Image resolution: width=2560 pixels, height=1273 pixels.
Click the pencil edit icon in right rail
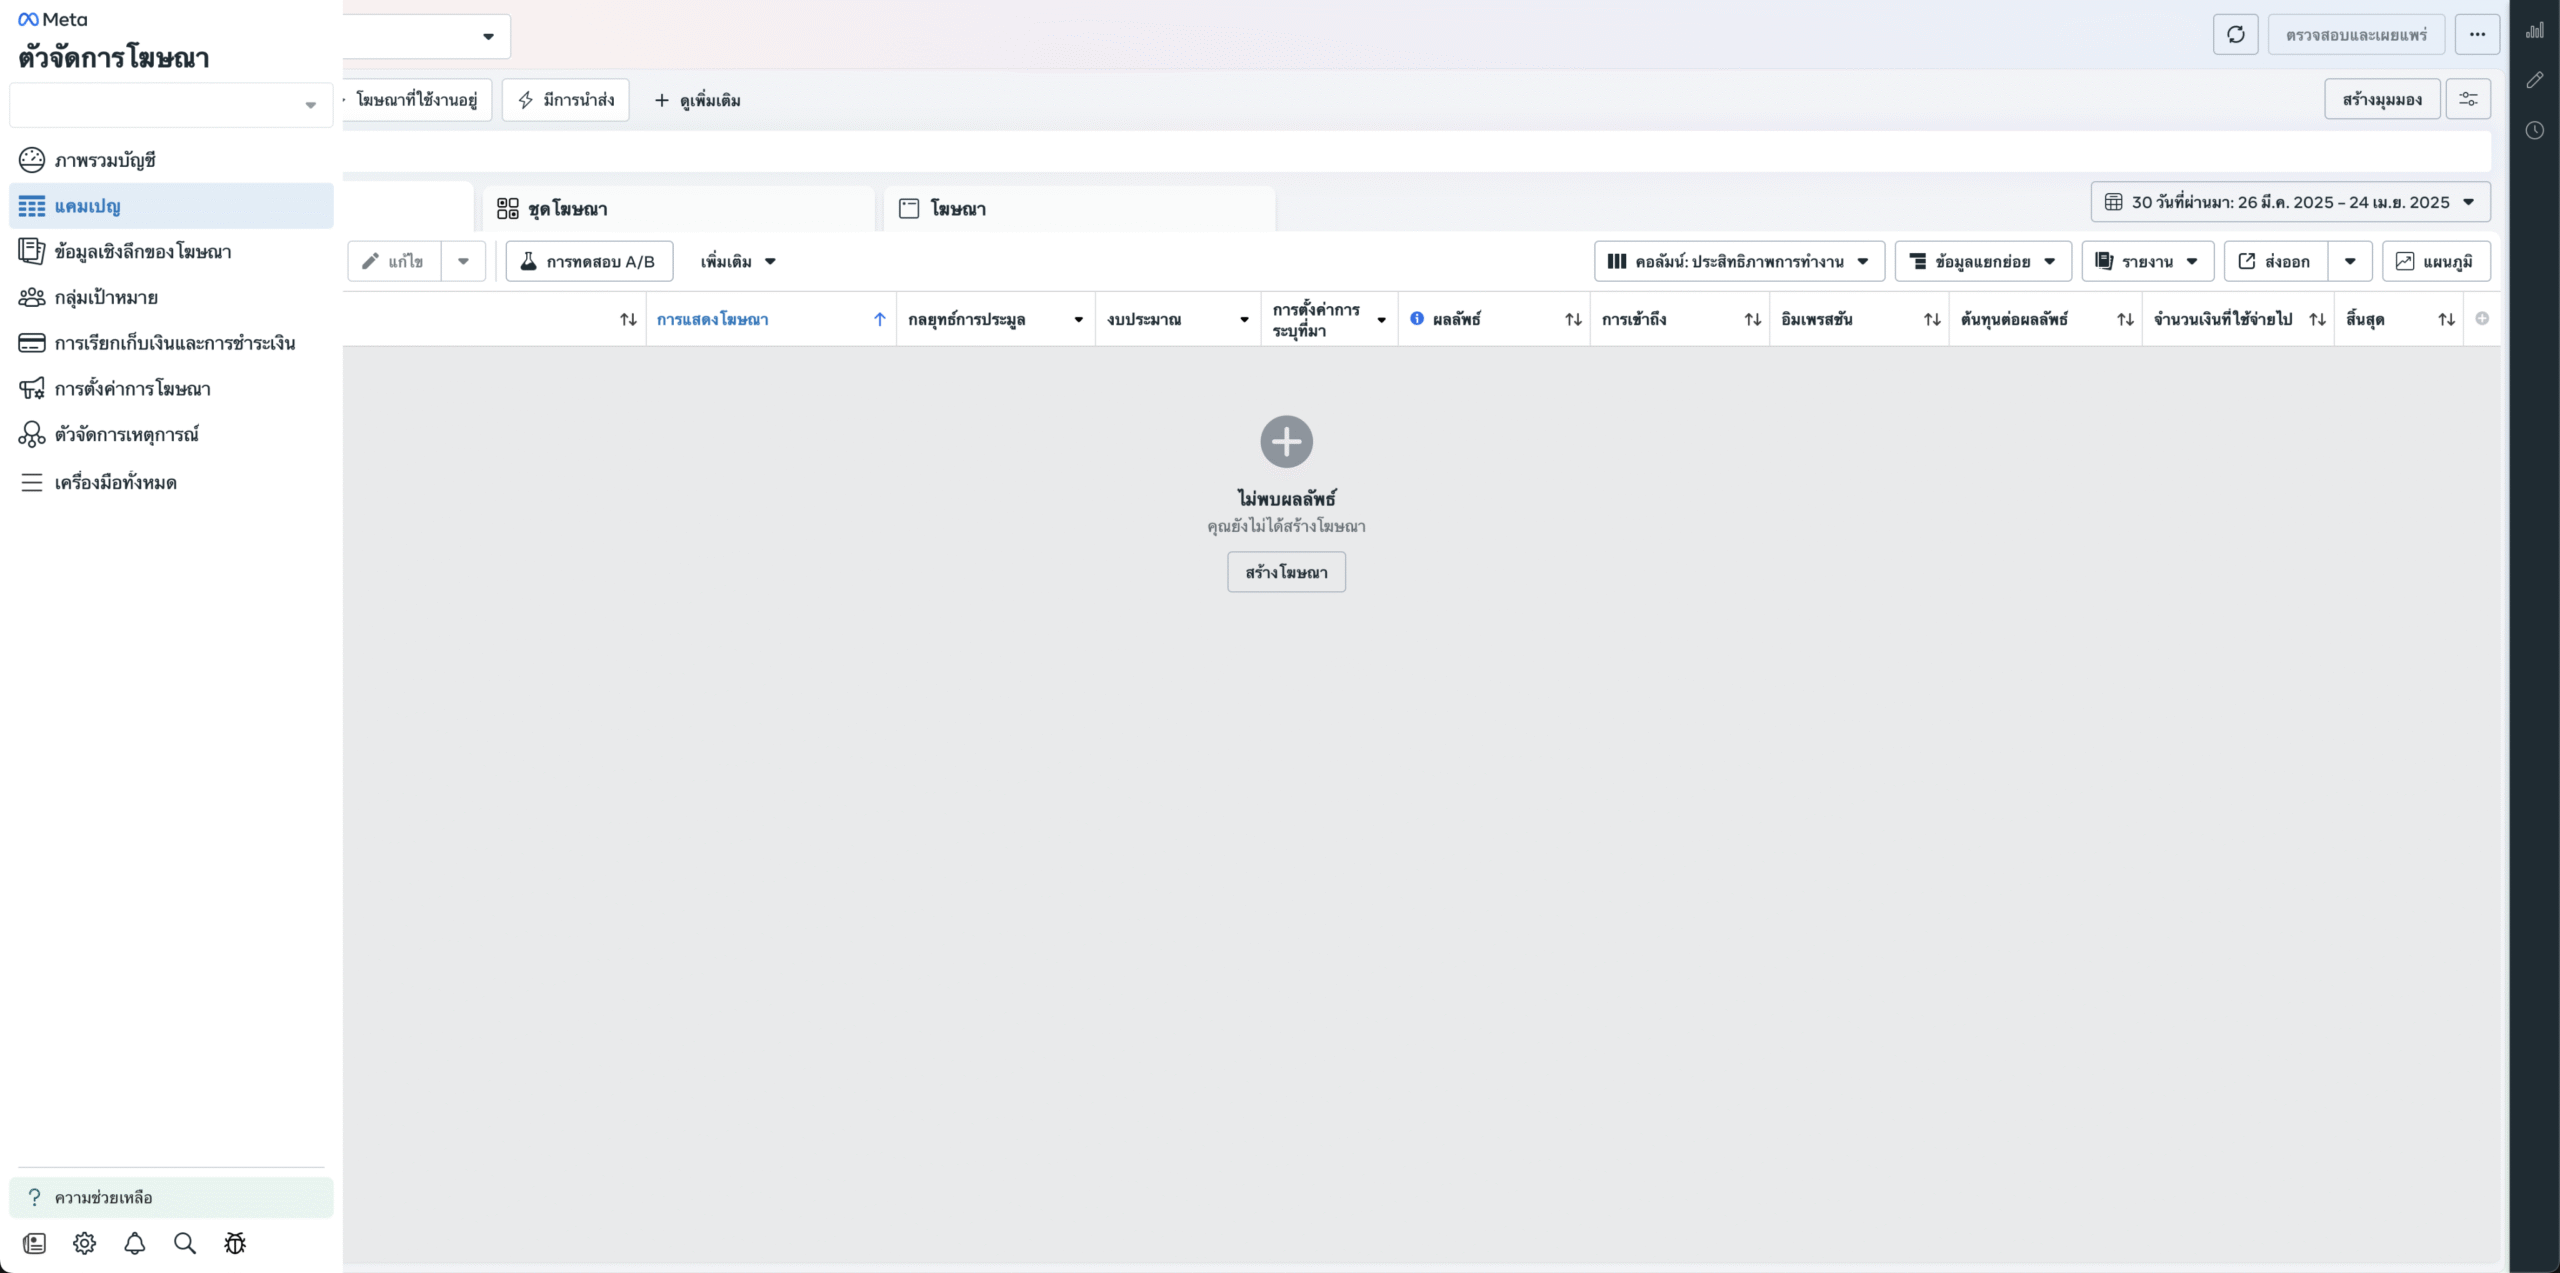pyautogui.click(x=2534, y=80)
